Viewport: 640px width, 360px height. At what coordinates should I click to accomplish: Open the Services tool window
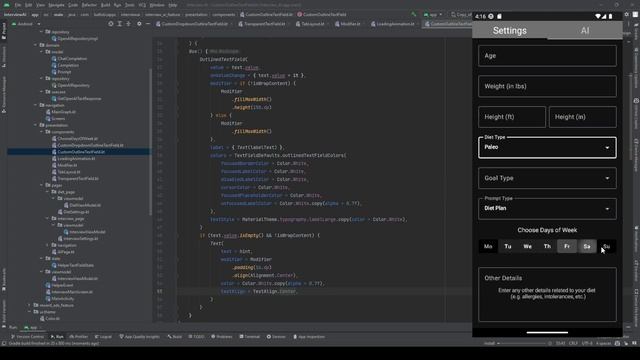point(276,337)
